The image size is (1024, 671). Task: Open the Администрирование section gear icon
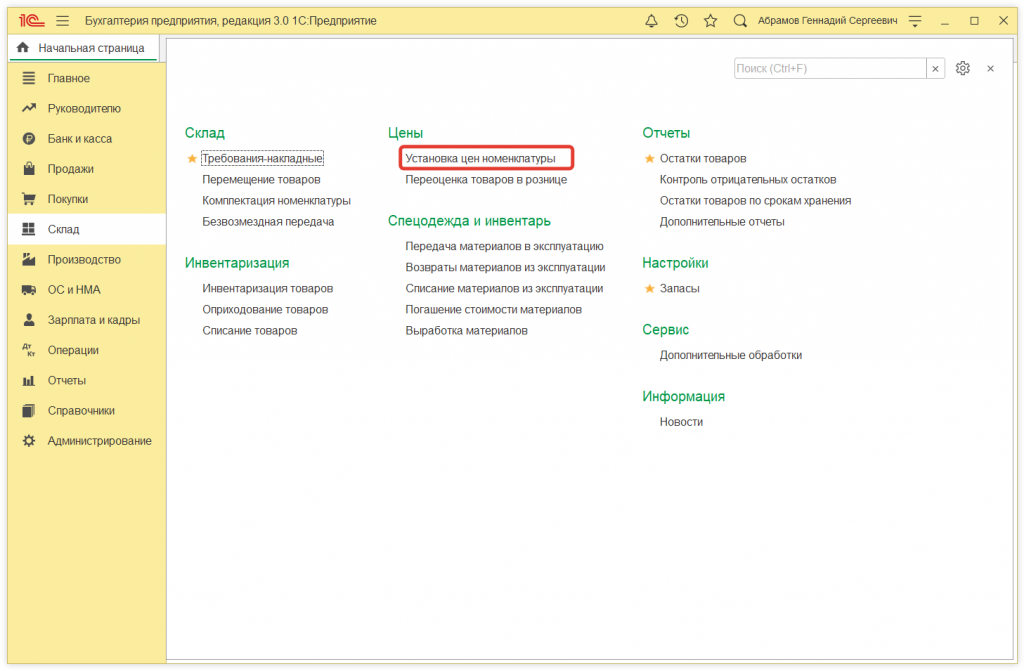coord(29,441)
